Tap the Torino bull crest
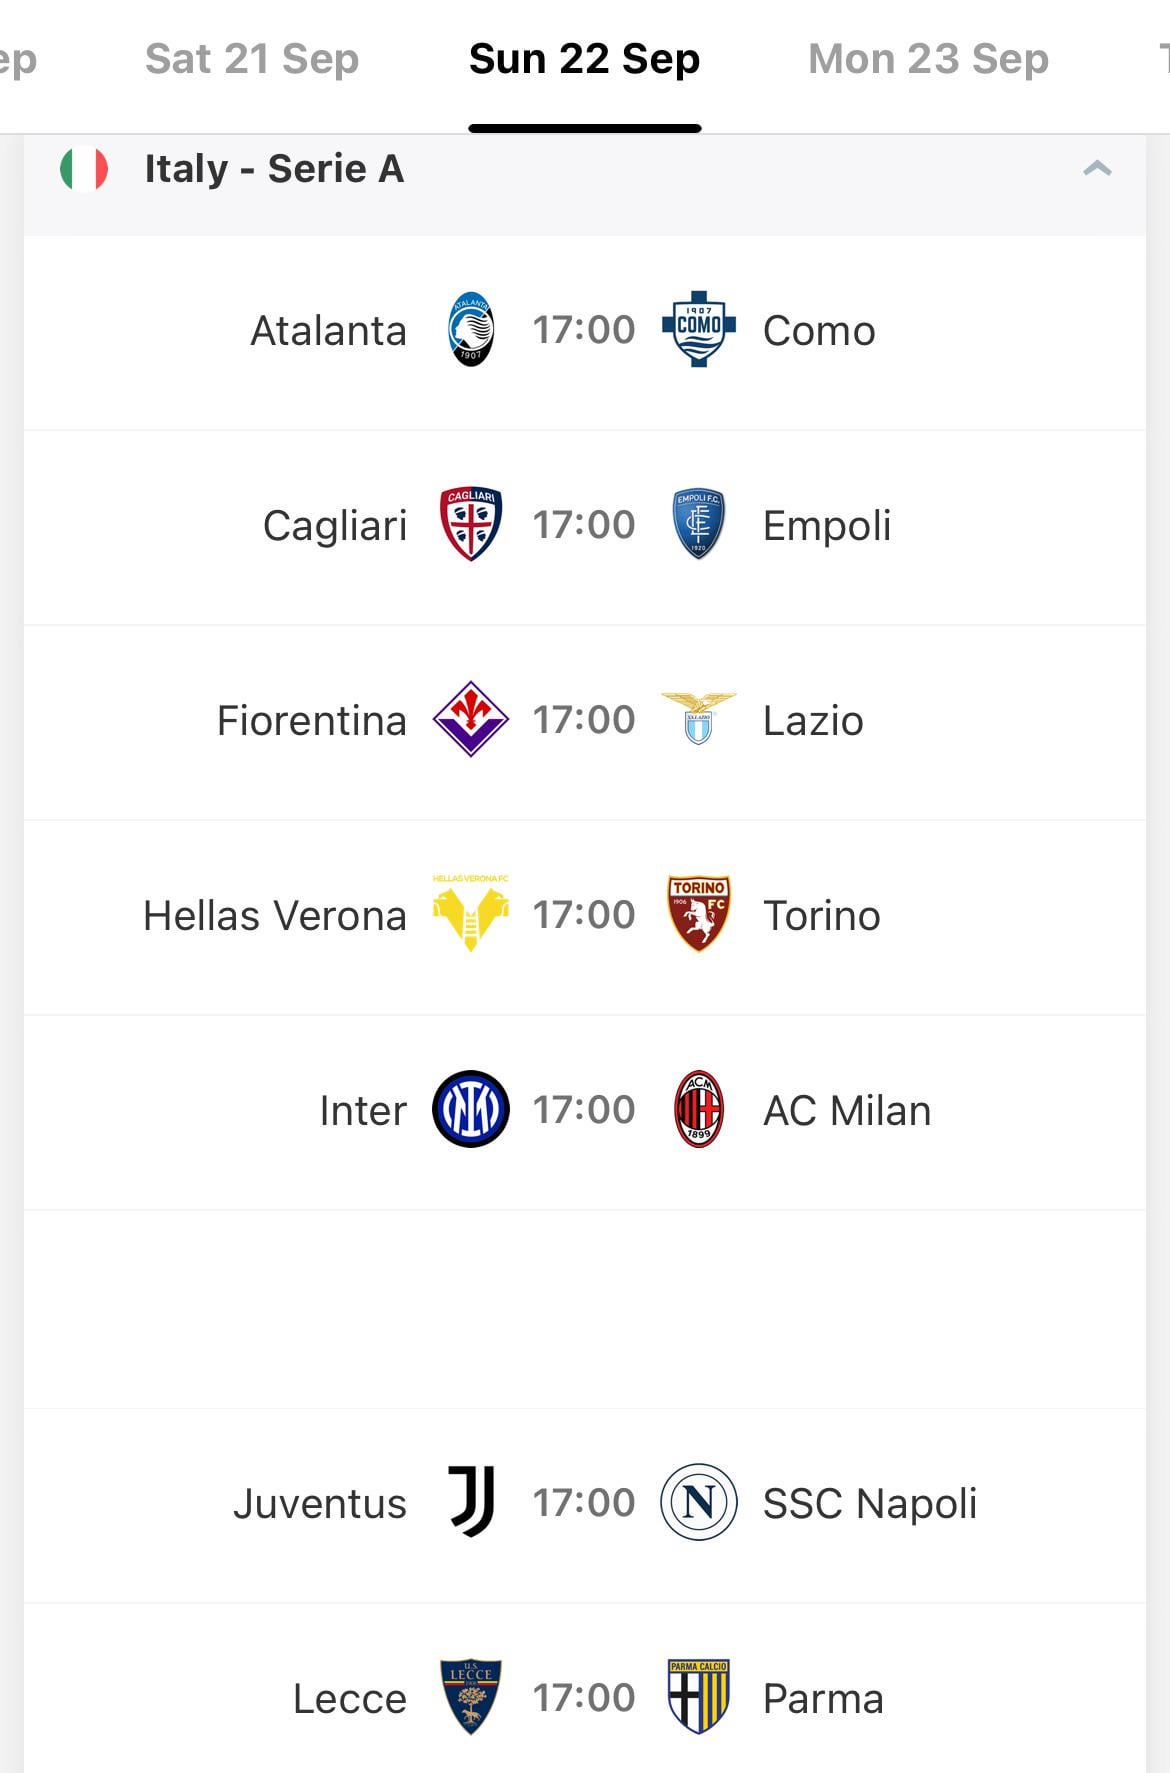 (699, 913)
